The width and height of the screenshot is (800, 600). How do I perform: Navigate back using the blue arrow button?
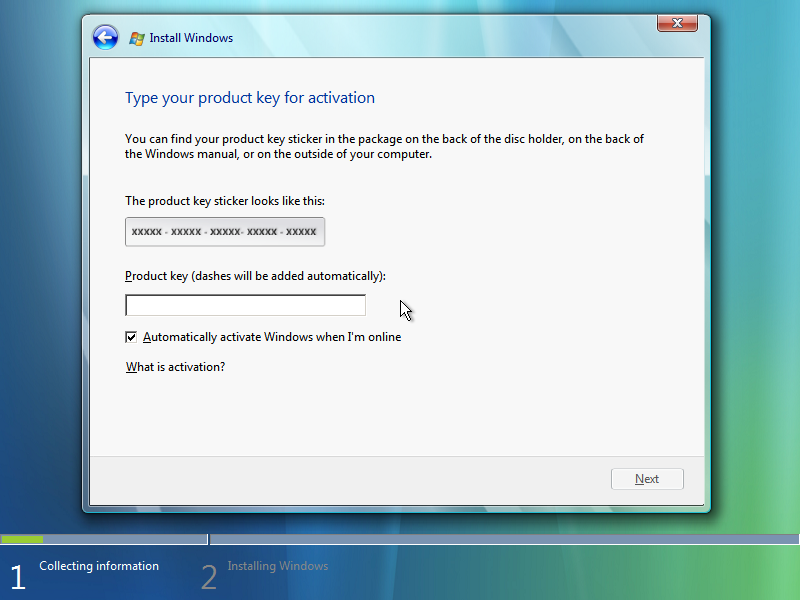click(104, 37)
